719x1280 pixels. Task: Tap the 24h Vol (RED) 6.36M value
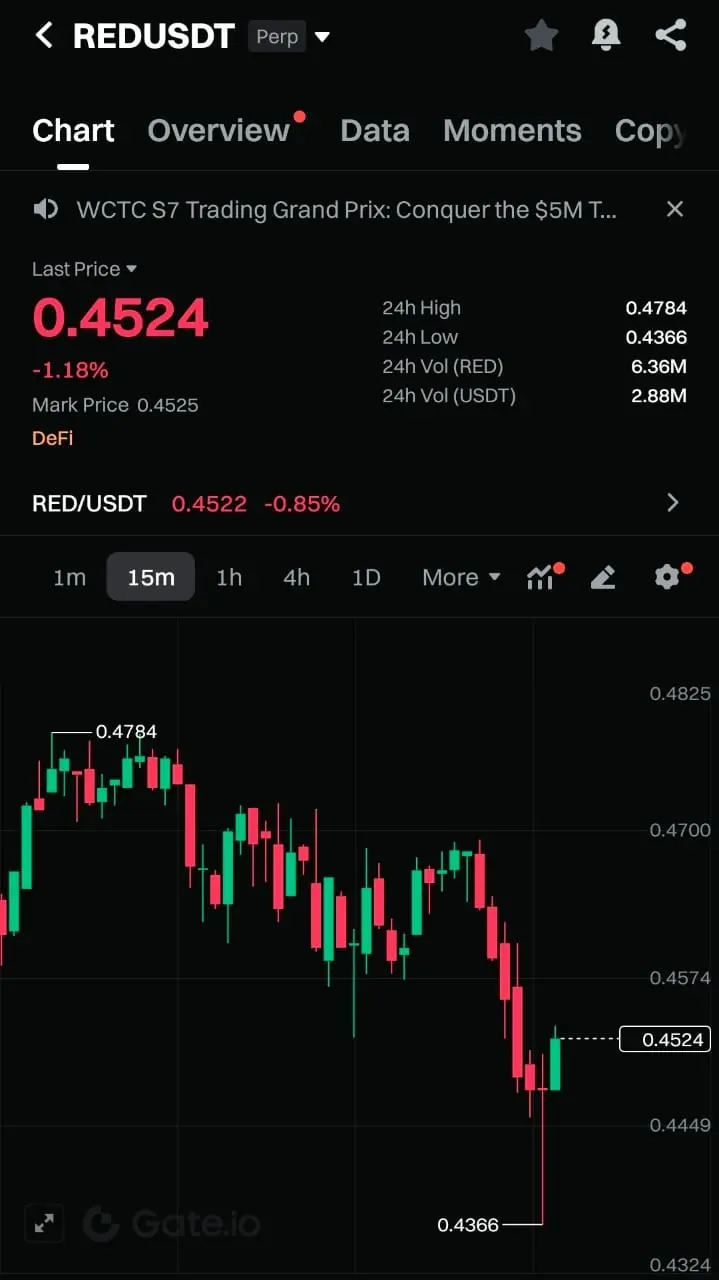click(x=659, y=367)
